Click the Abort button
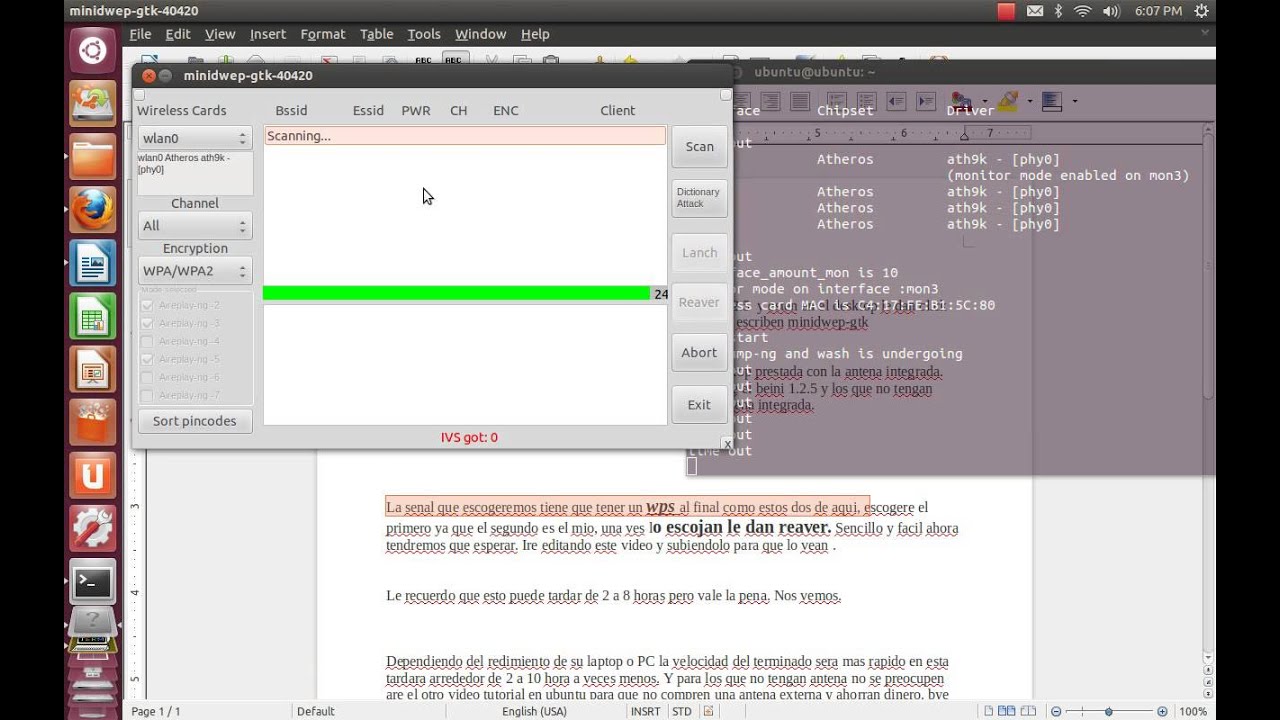 700,353
